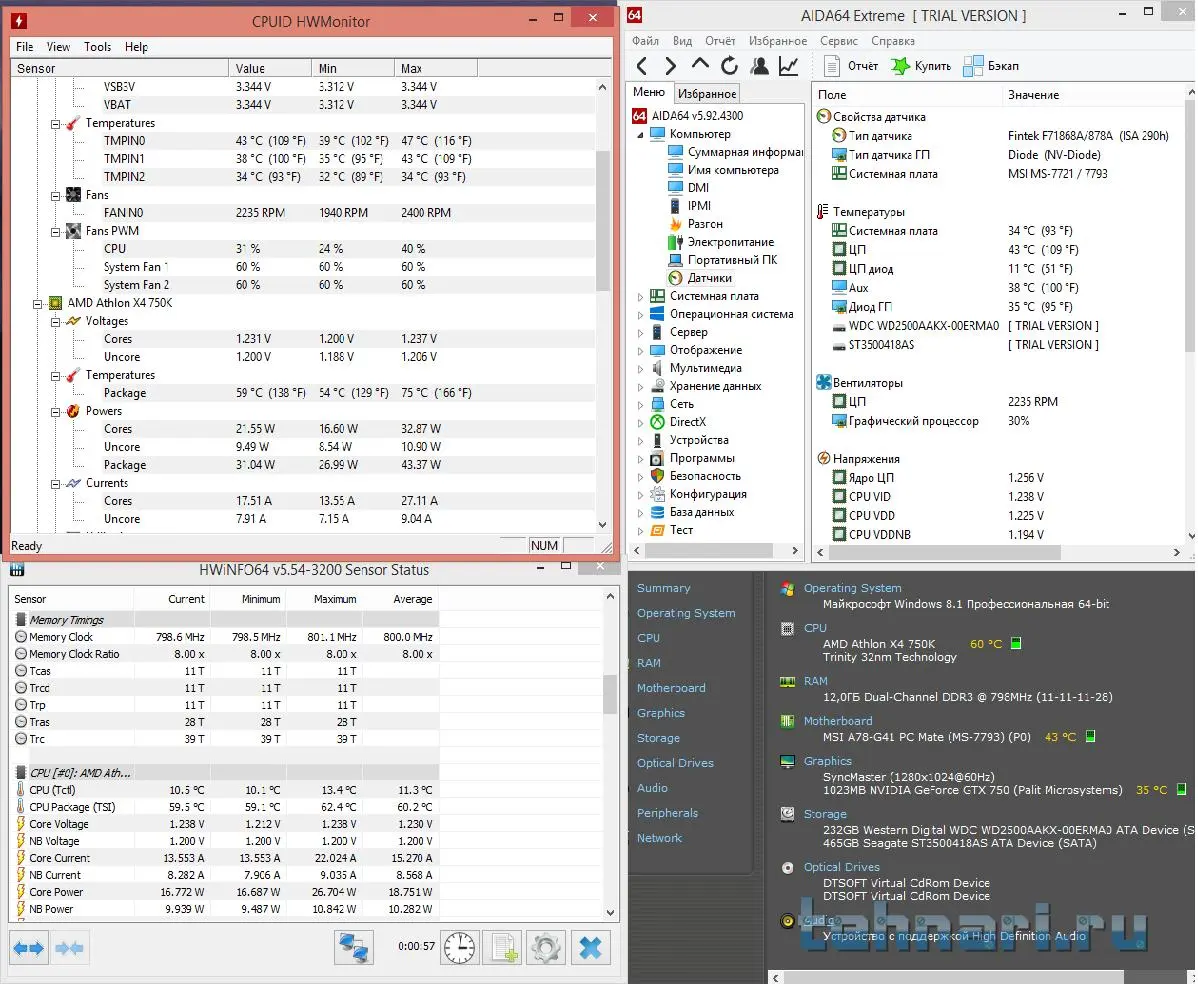This screenshot has height=984, width=1198.
Task: Click the AIDA64 refresh toolbar icon
Action: [x=729, y=66]
